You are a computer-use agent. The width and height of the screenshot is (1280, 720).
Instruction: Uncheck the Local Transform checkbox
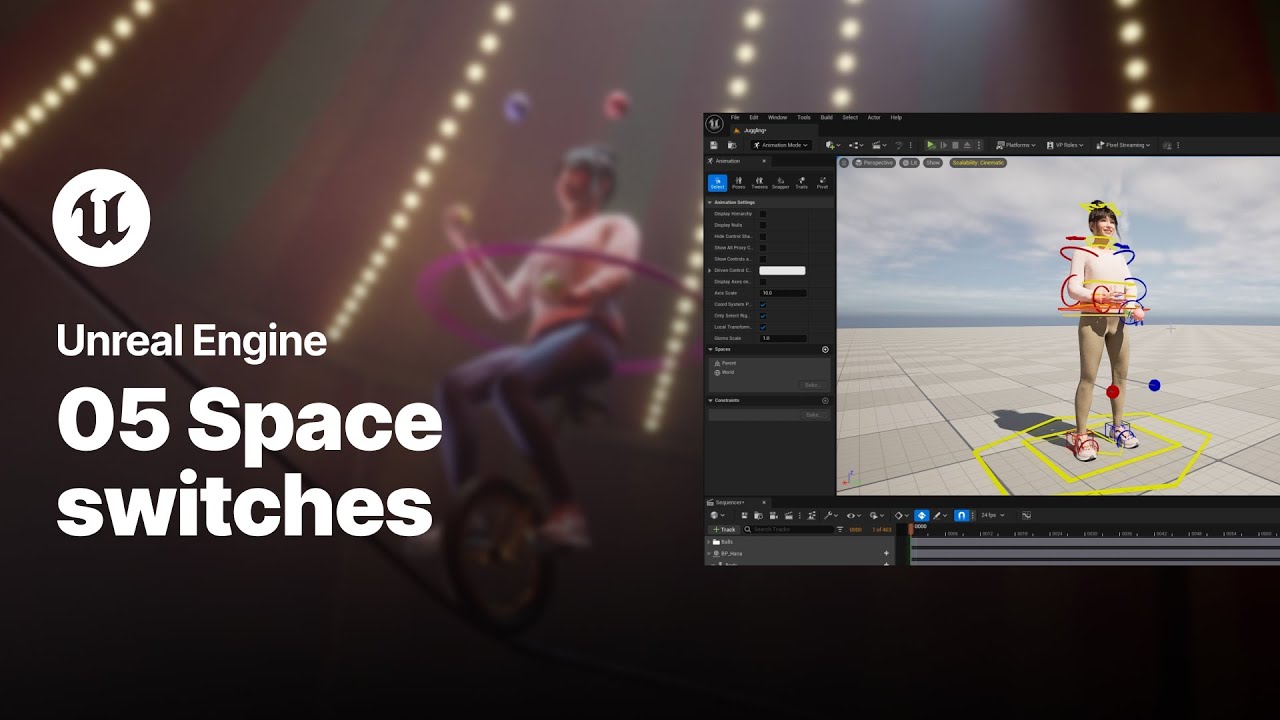coord(763,327)
